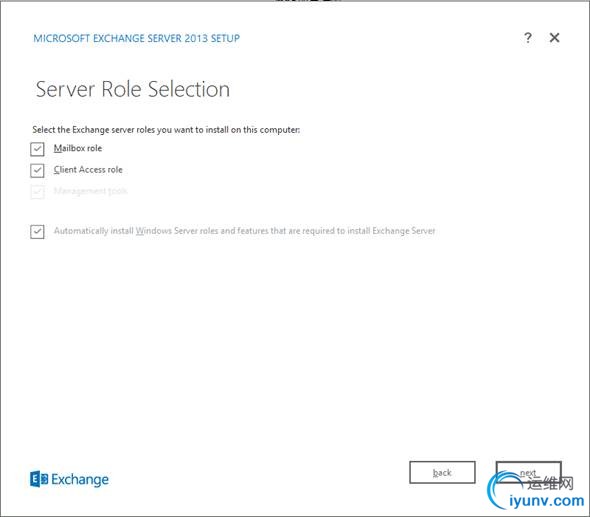Click the automatic install option description text

(x=245, y=231)
